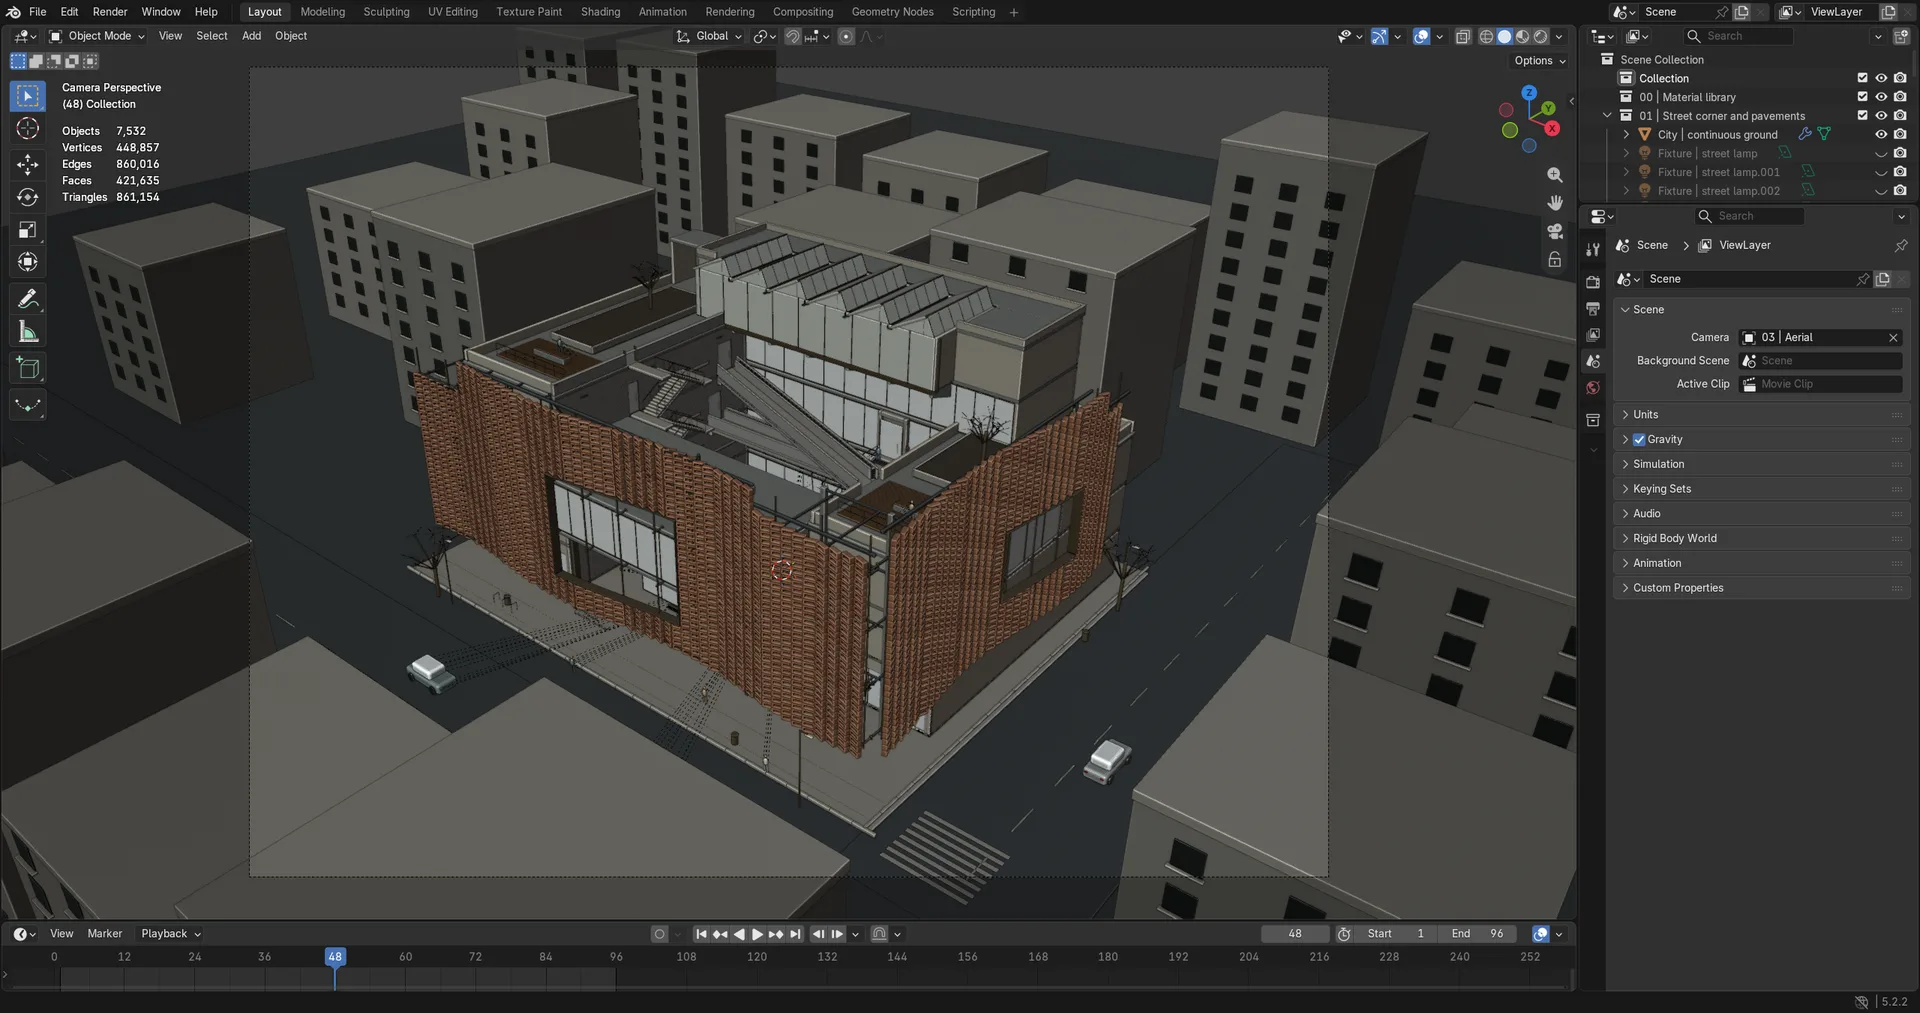
Task: Expand the Units panel
Action: point(1760,415)
